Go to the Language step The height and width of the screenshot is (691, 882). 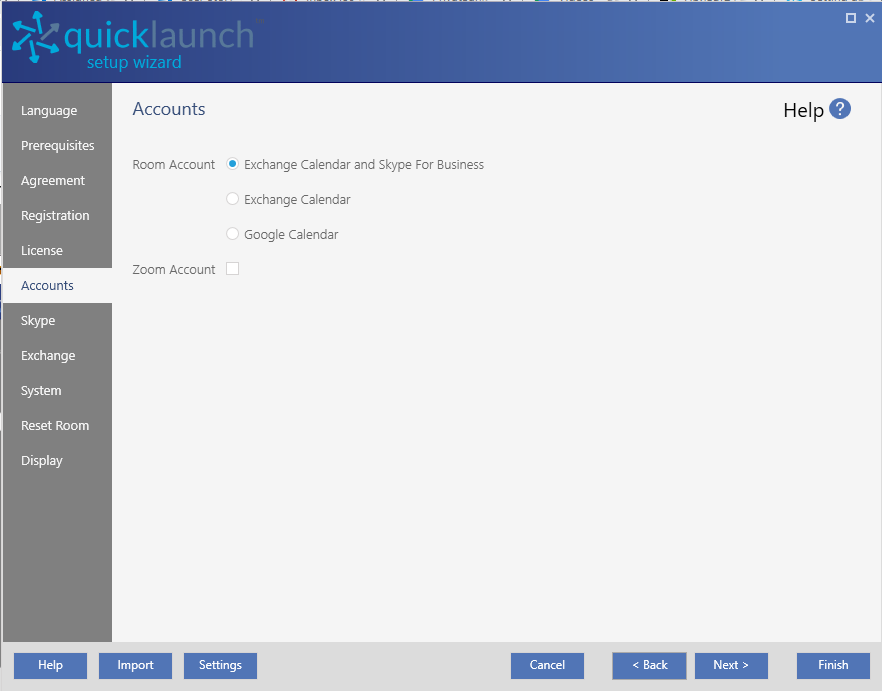click(x=57, y=110)
